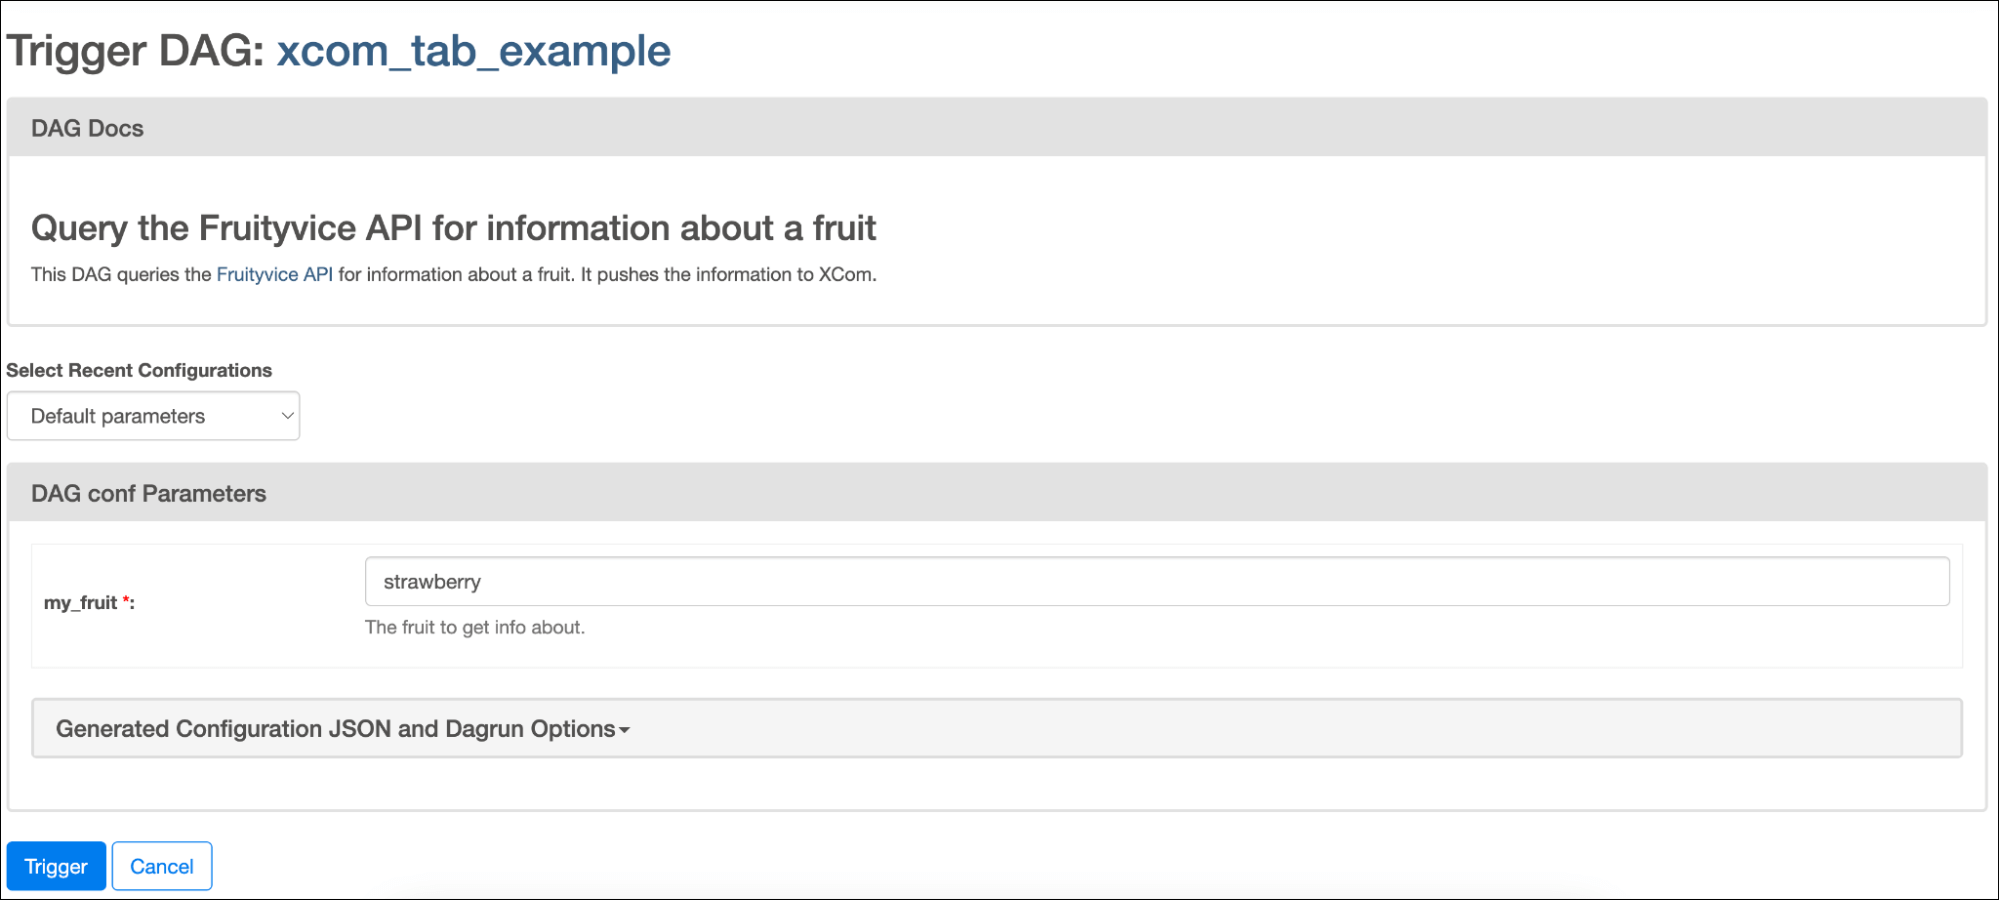Image resolution: width=1999 pixels, height=900 pixels.
Task: Open the Default parameters dropdown
Action: tap(153, 416)
